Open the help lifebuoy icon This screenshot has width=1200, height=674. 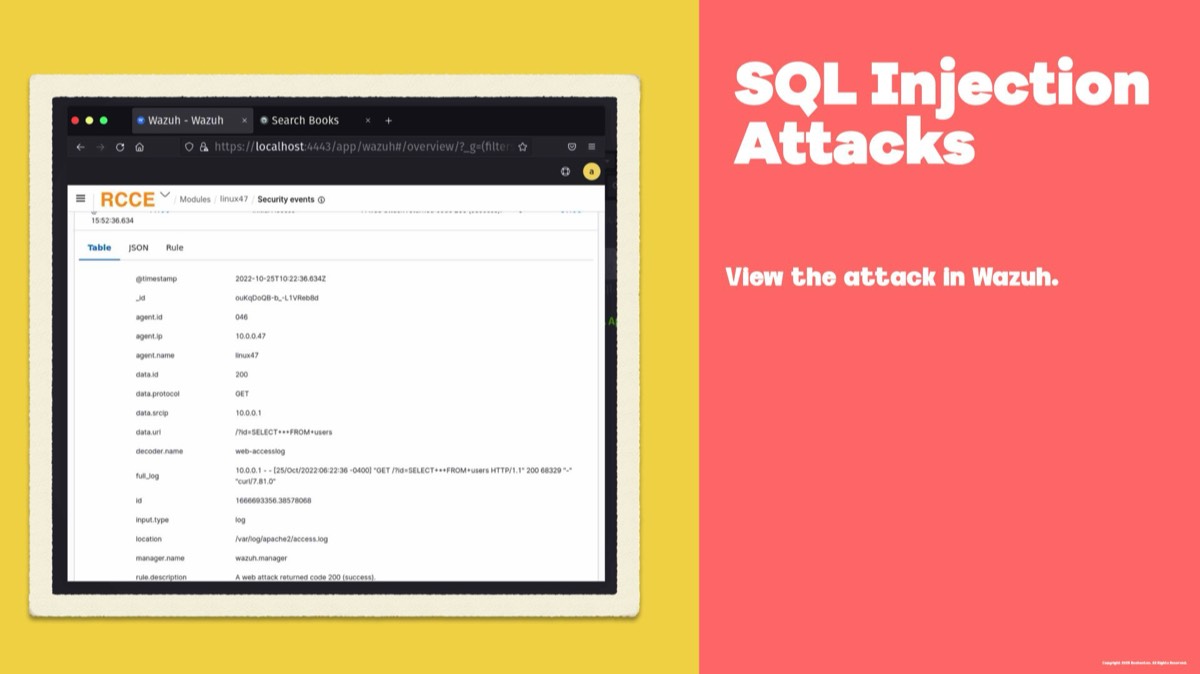coord(565,172)
